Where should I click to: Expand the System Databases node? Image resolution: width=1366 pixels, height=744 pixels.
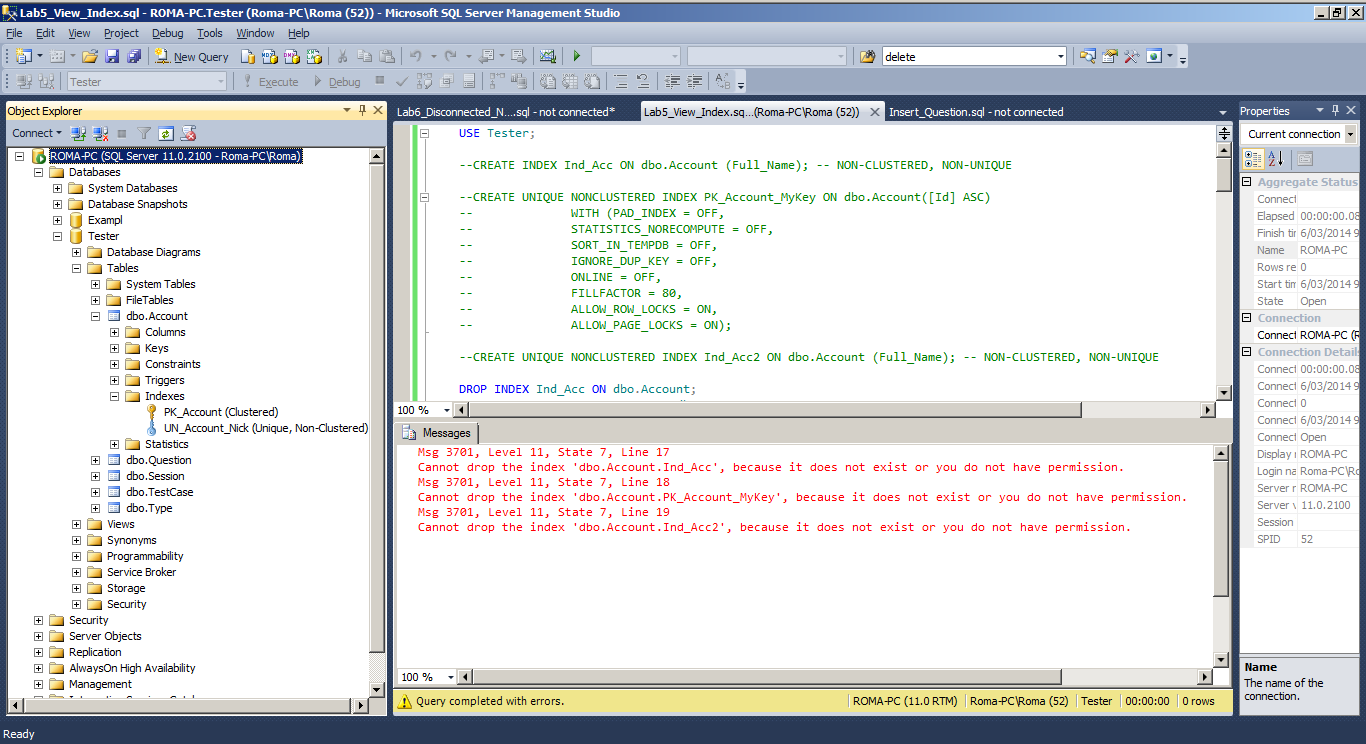click(58, 188)
